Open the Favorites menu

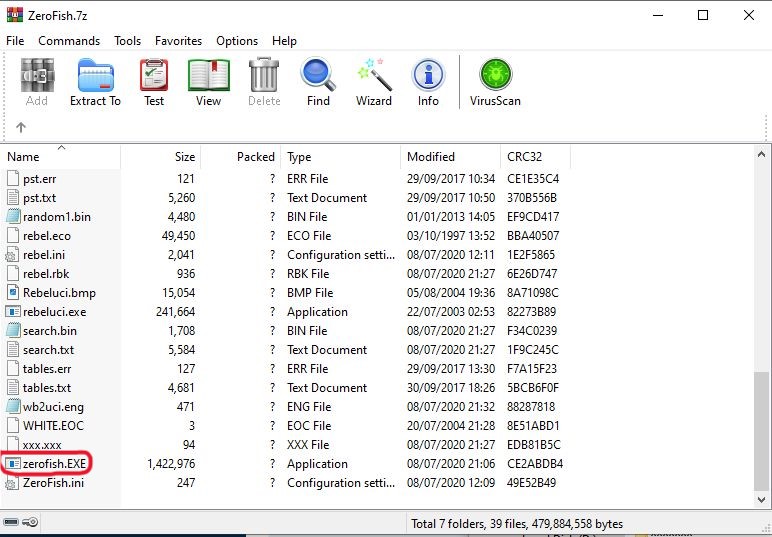pyautogui.click(x=178, y=41)
